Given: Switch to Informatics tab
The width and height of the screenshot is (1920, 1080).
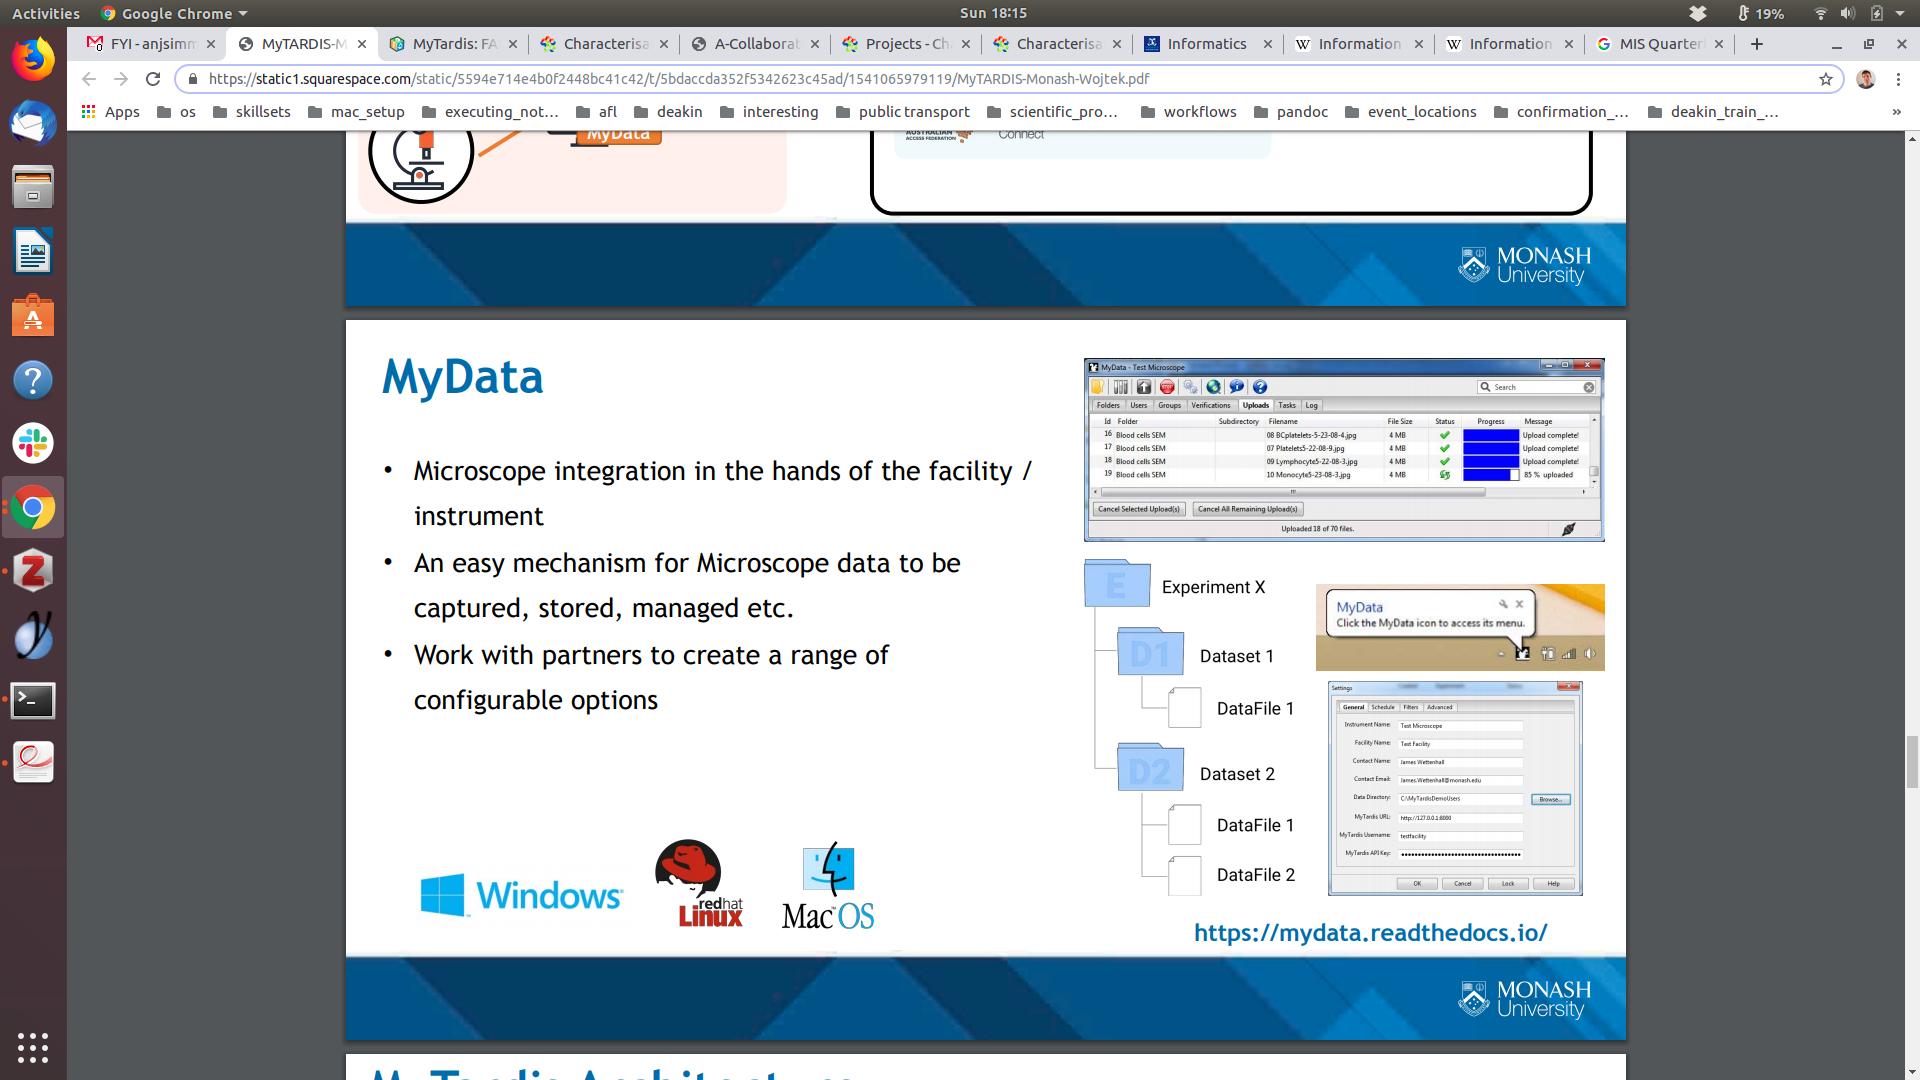Looking at the screenshot, I should pyautogui.click(x=1206, y=44).
